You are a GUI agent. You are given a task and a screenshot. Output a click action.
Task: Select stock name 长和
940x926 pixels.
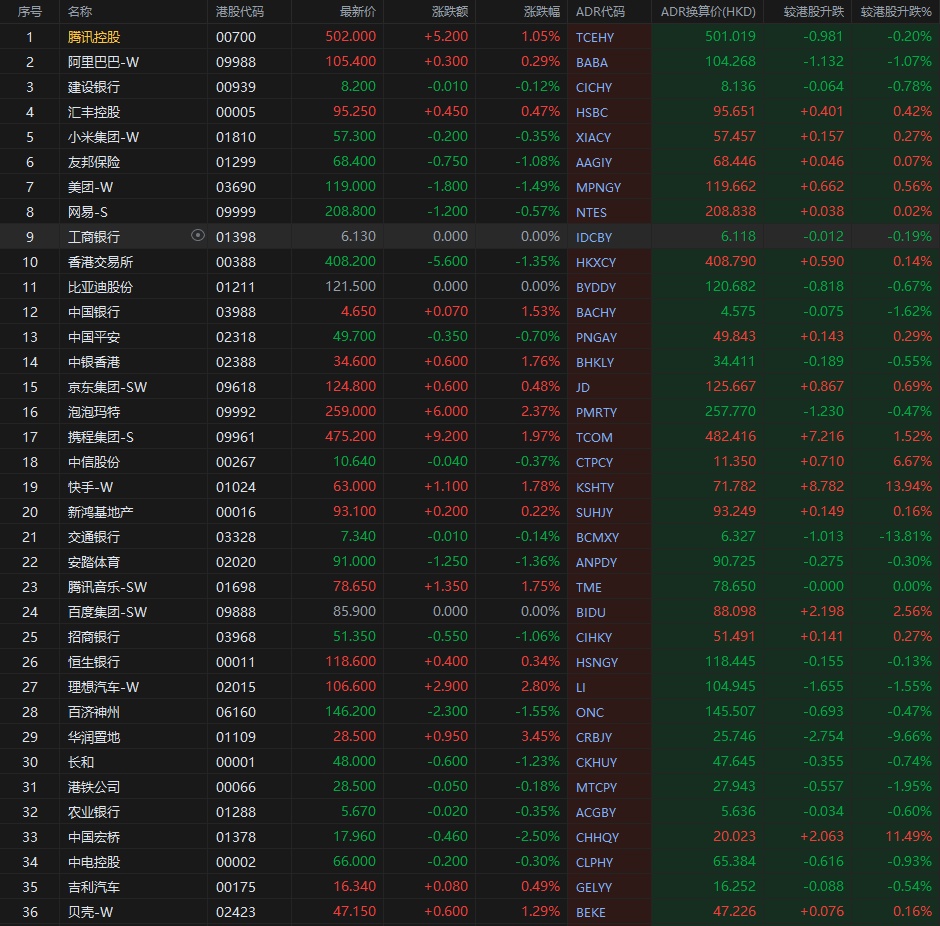(x=81, y=762)
